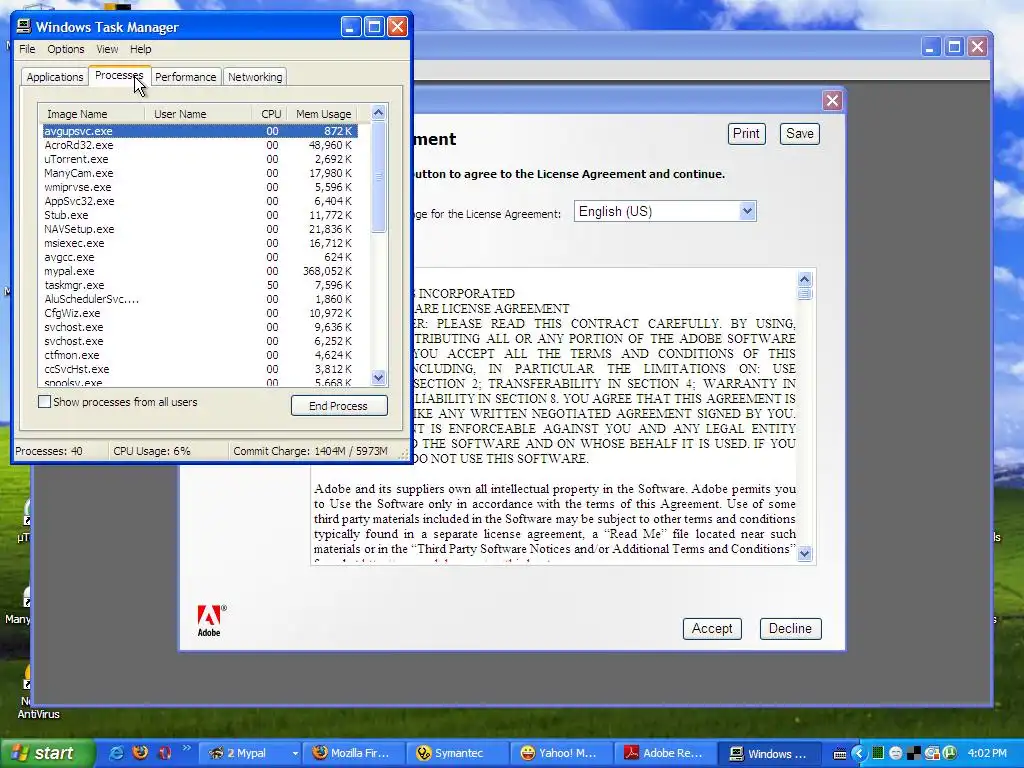Click process list scrollbar up arrow
The height and width of the screenshot is (768, 1024).
tap(378, 113)
